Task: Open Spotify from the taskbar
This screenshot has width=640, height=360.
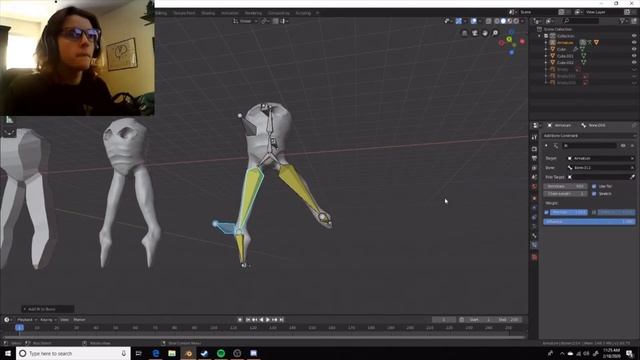Action: [221, 353]
